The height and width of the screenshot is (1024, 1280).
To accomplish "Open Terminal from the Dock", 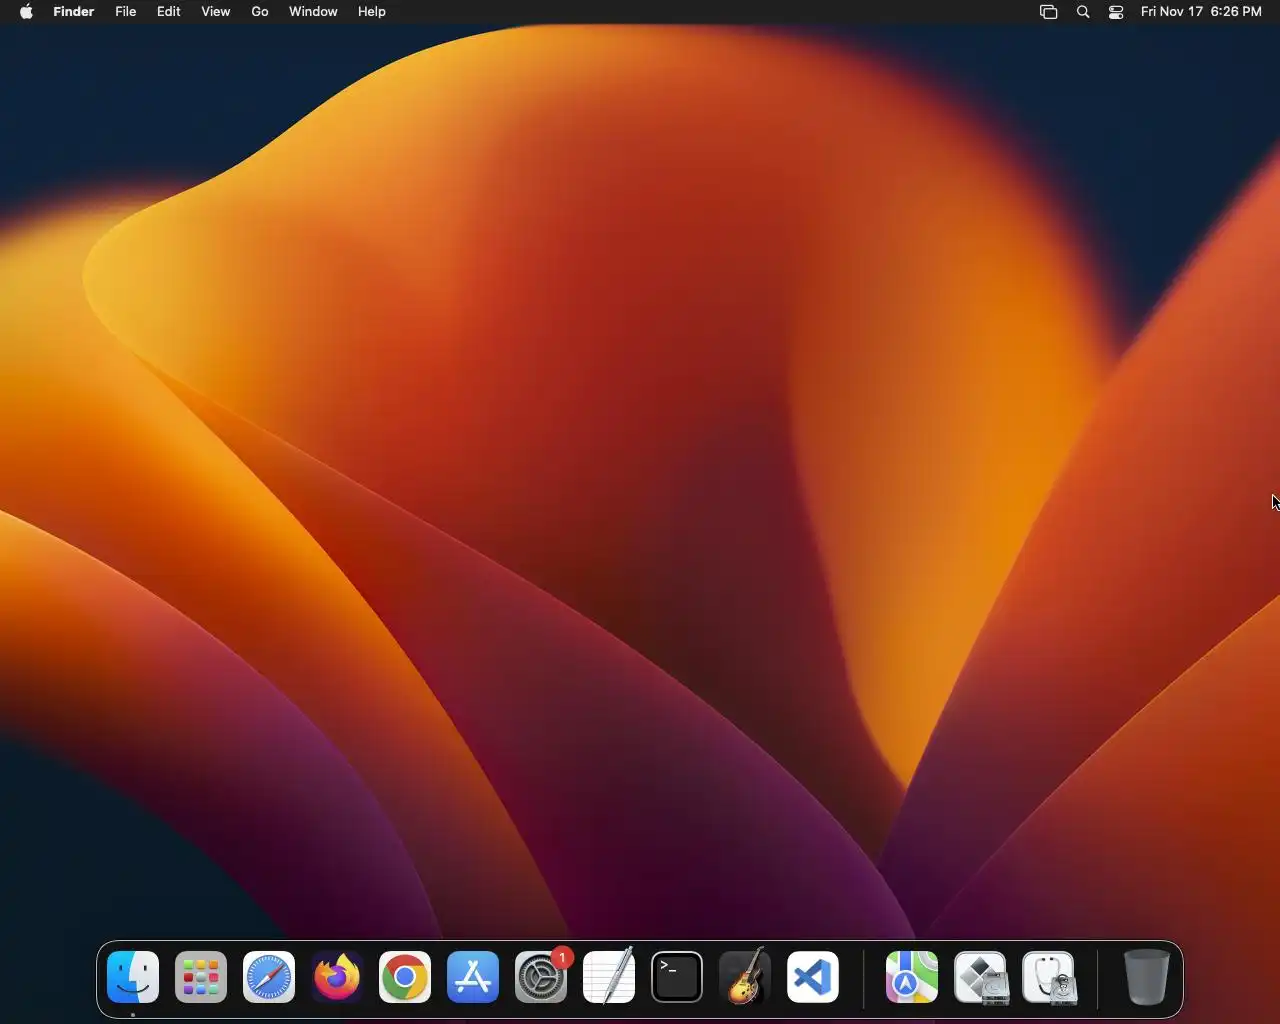I will point(677,977).
